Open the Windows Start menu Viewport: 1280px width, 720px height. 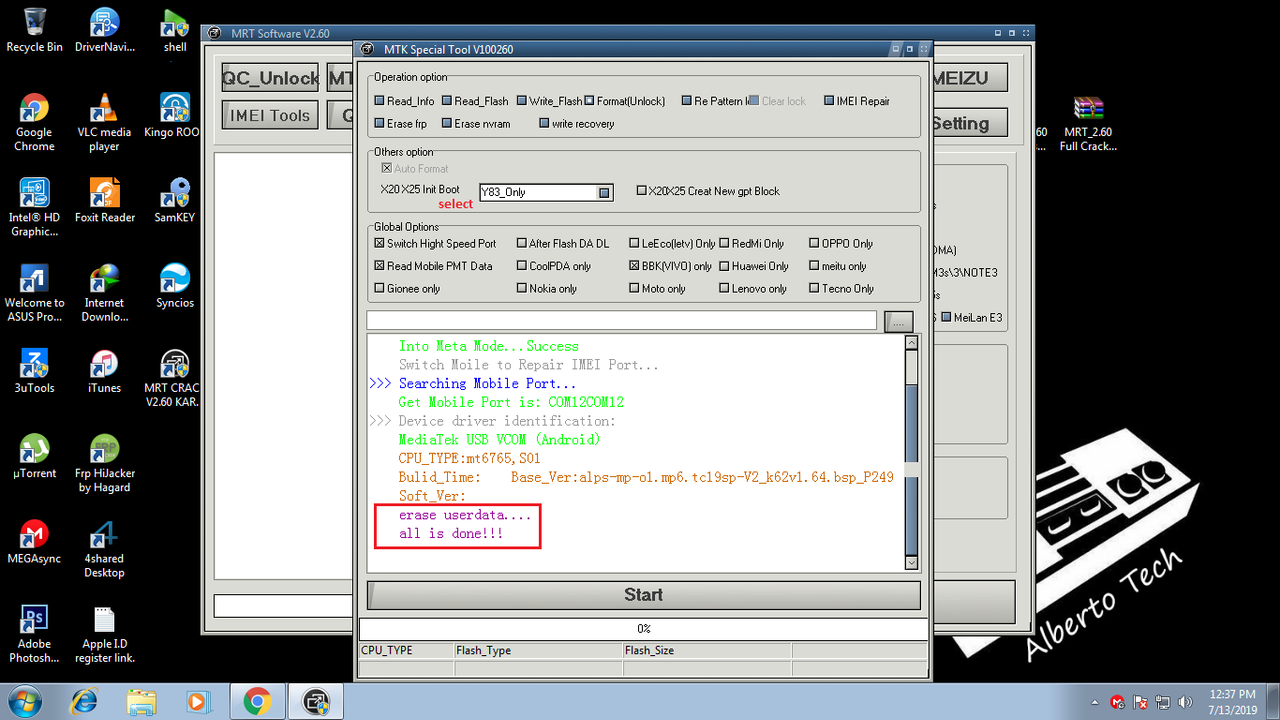[x=24, y=701]
